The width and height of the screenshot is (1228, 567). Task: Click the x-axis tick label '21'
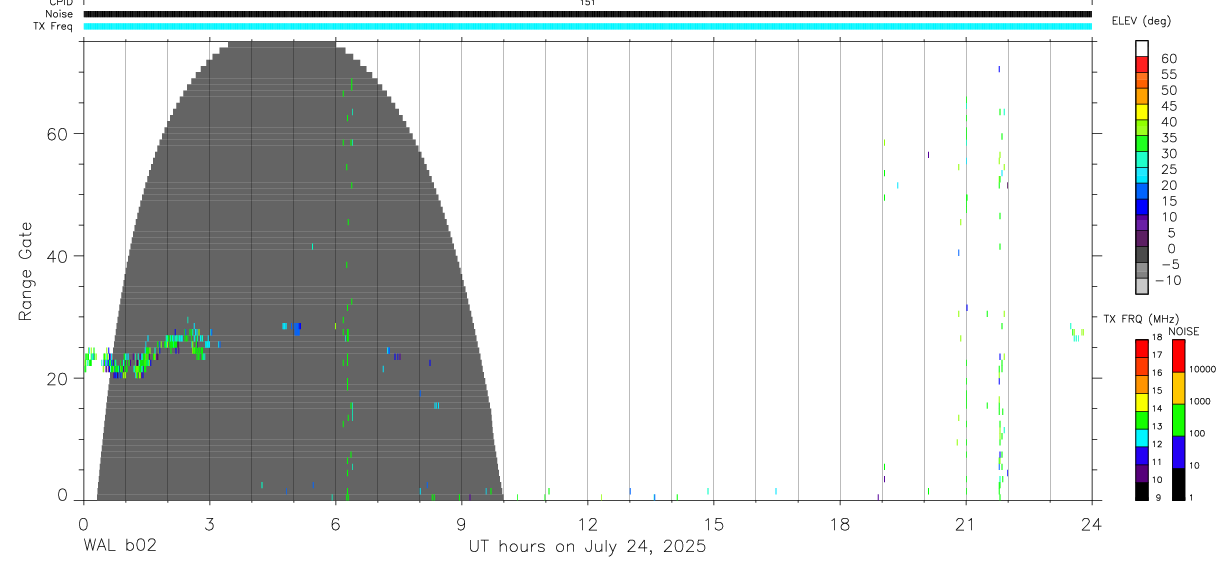pos(965,523)
